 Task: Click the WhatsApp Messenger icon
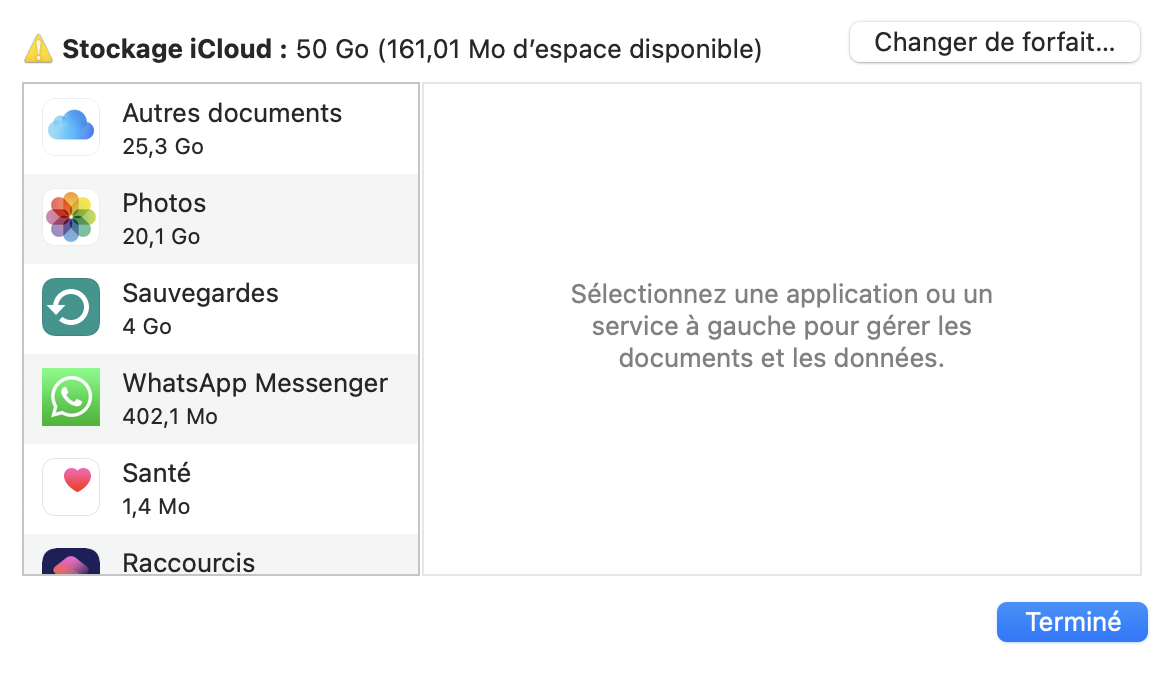click(71, 397)
